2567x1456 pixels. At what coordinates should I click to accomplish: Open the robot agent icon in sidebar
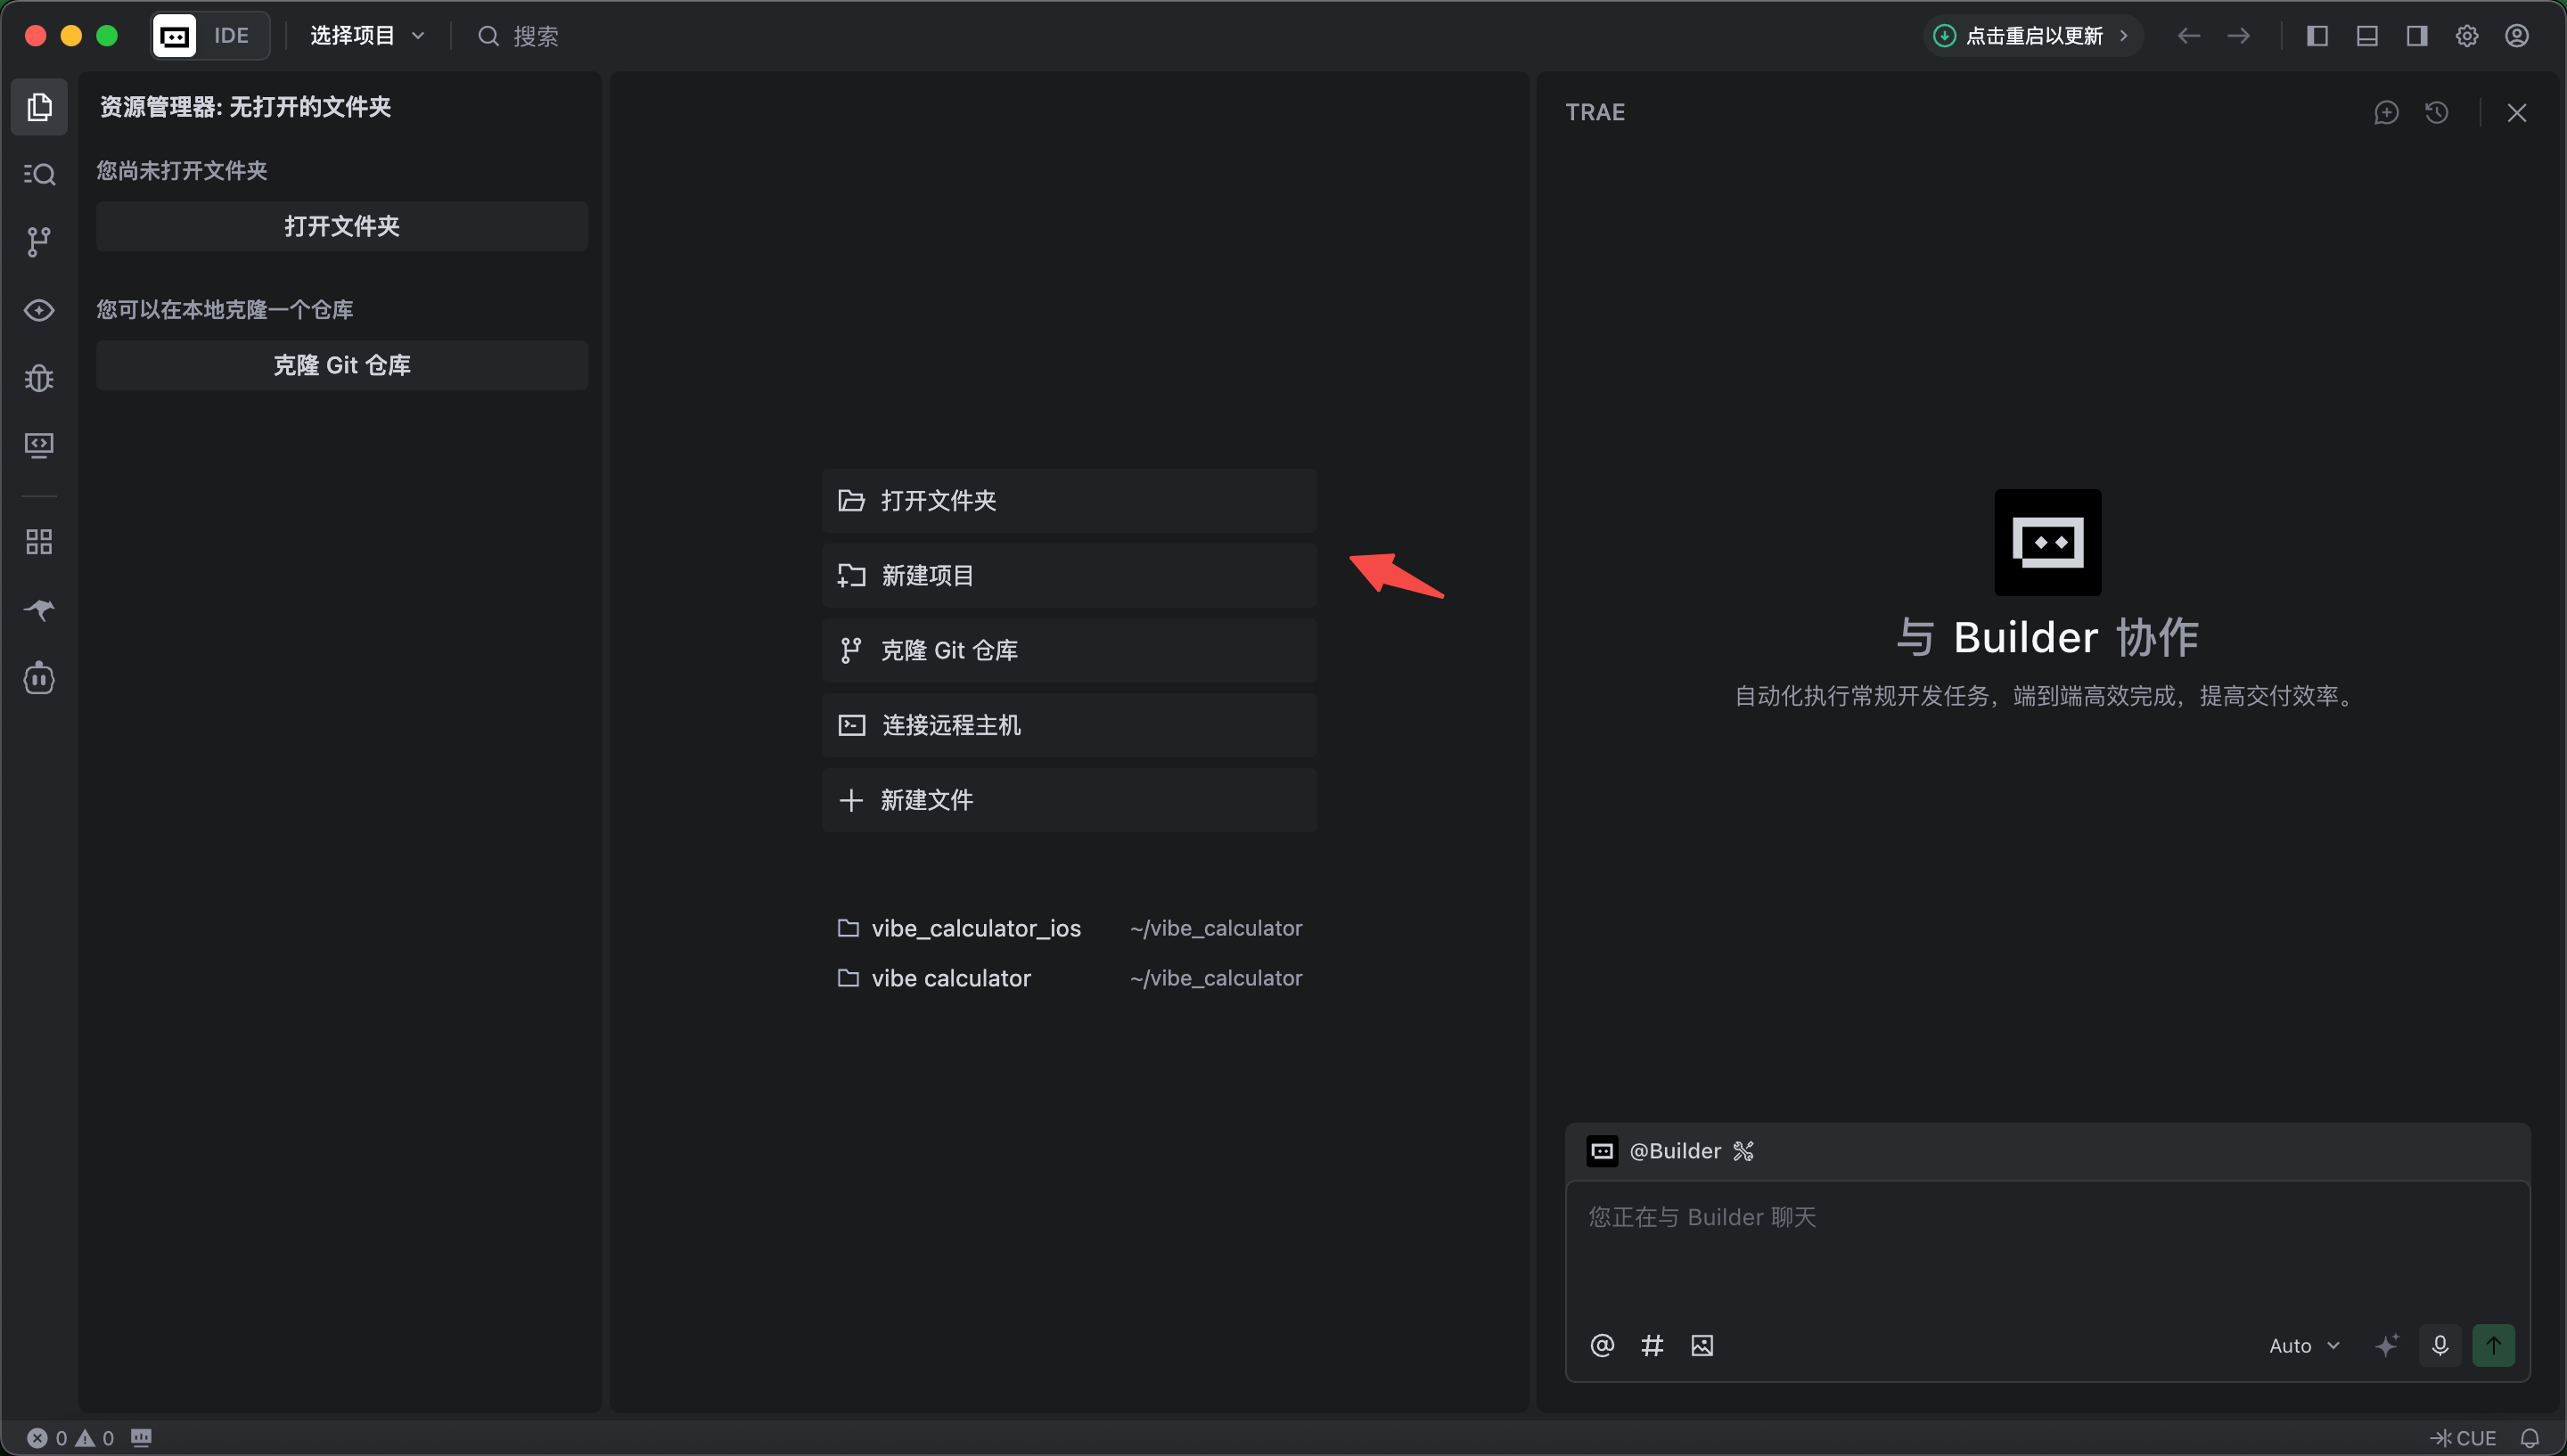(39, 678)
